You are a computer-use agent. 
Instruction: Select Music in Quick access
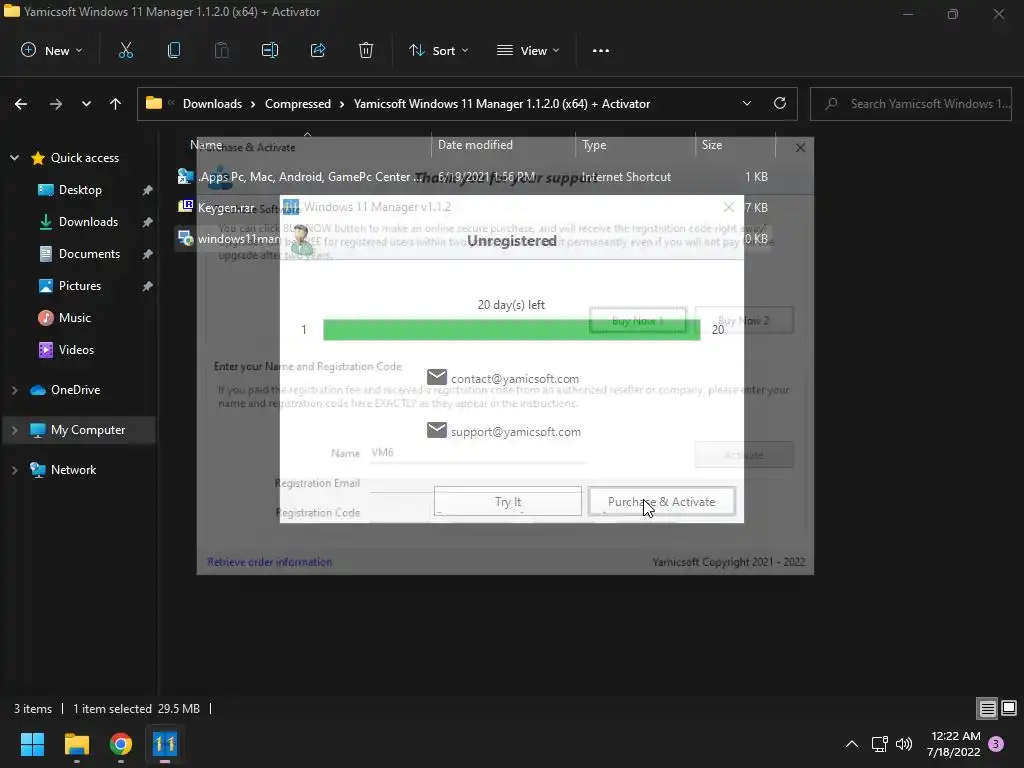tap(74, 318)
